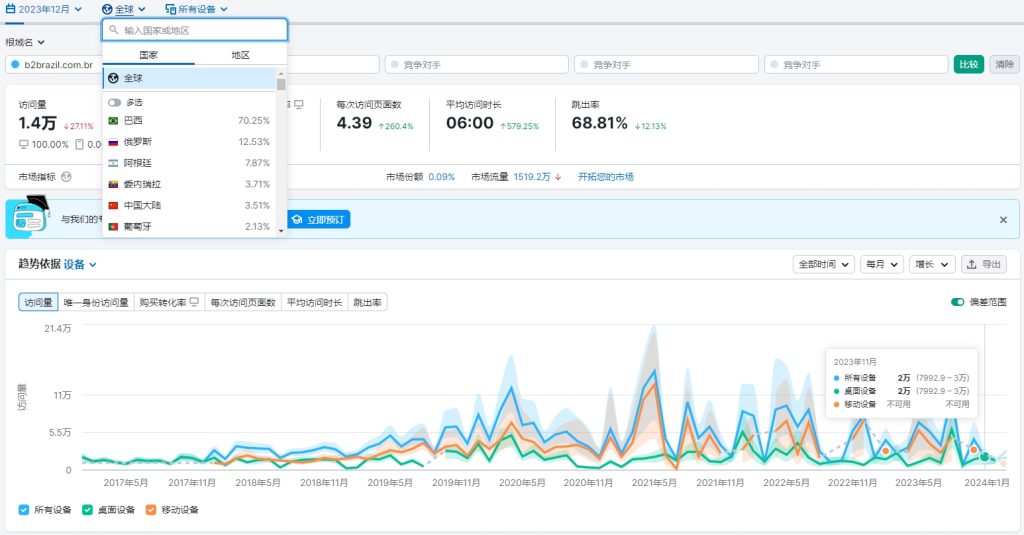Select the 购买转化率 chart tab

coord(169,302)
